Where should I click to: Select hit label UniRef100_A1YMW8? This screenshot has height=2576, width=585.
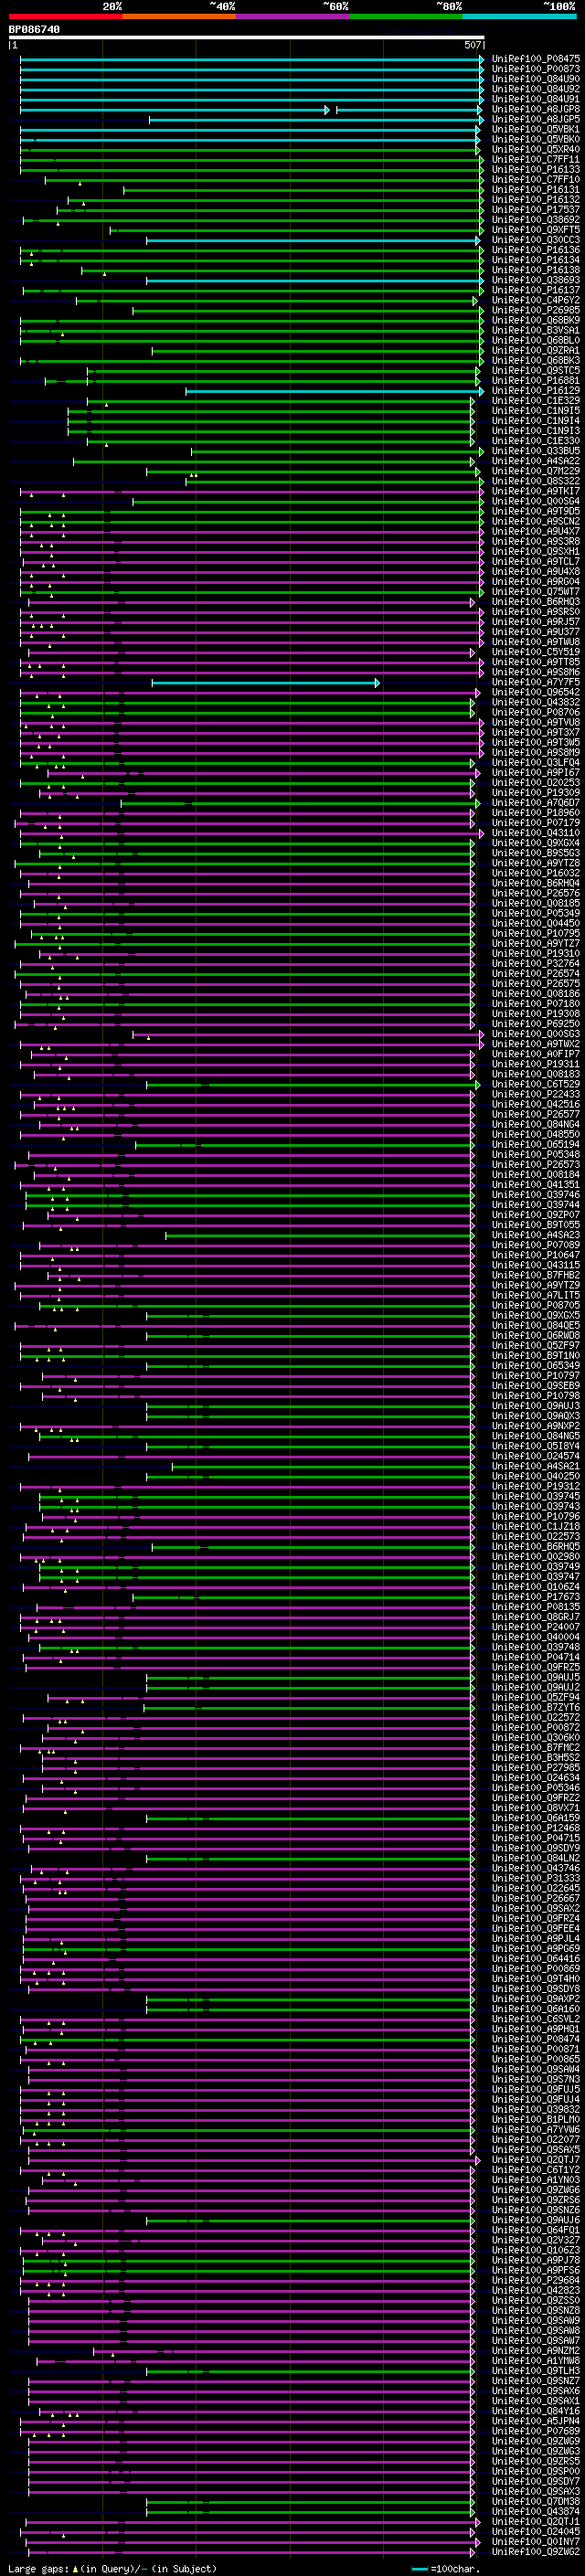click(x=536, y=2360)
